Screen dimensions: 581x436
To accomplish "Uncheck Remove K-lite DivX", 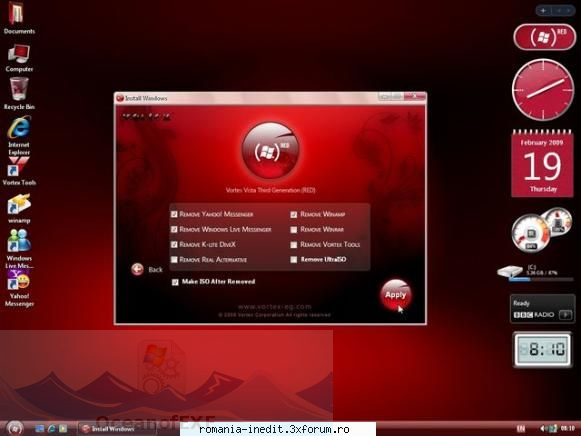I will tap(174, 244).
